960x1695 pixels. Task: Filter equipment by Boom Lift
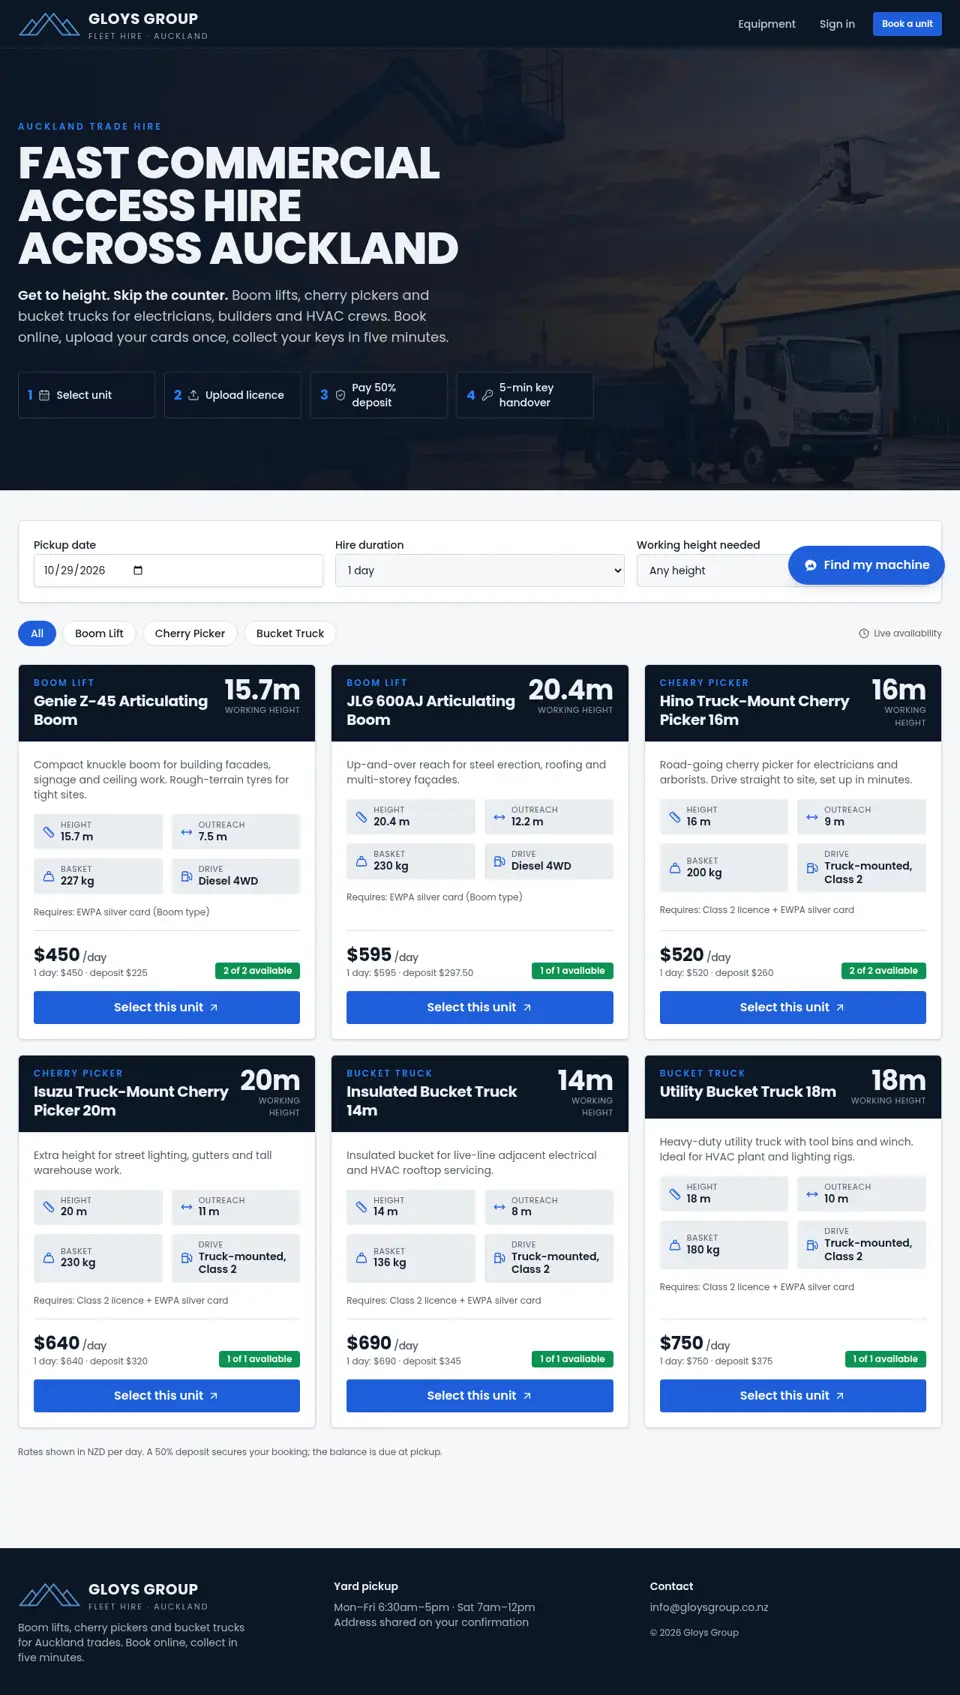point(99,633)
